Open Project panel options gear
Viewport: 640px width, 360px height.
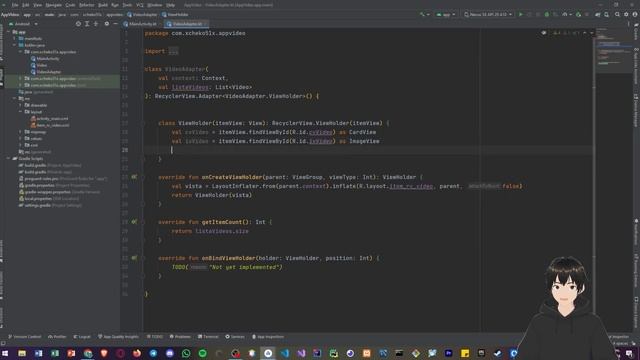point(107,24)
